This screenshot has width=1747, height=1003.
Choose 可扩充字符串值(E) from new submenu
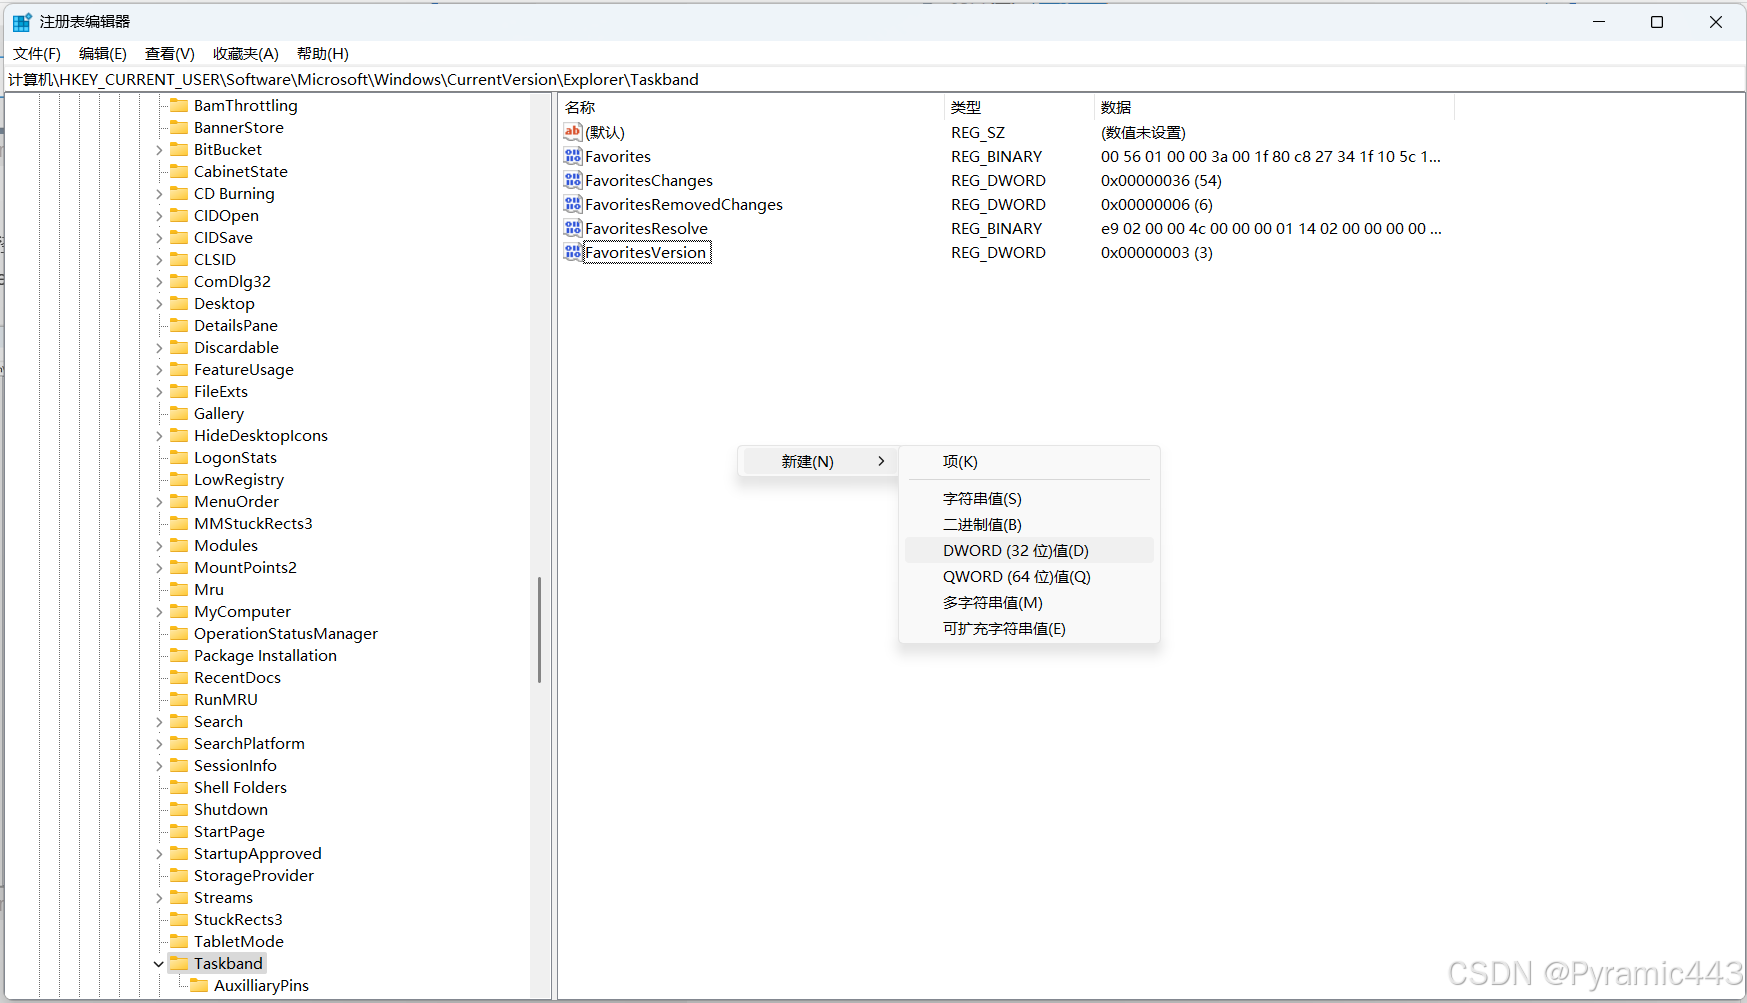click(x=1029, y=629)
